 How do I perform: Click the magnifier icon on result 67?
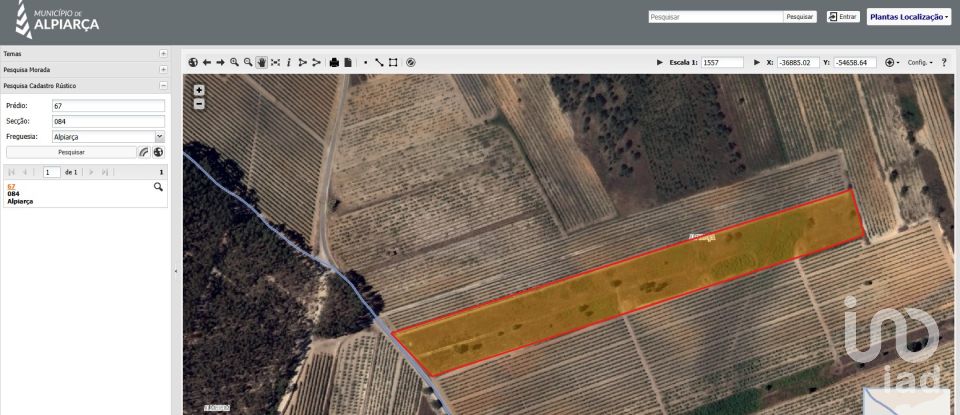(158, 187)
